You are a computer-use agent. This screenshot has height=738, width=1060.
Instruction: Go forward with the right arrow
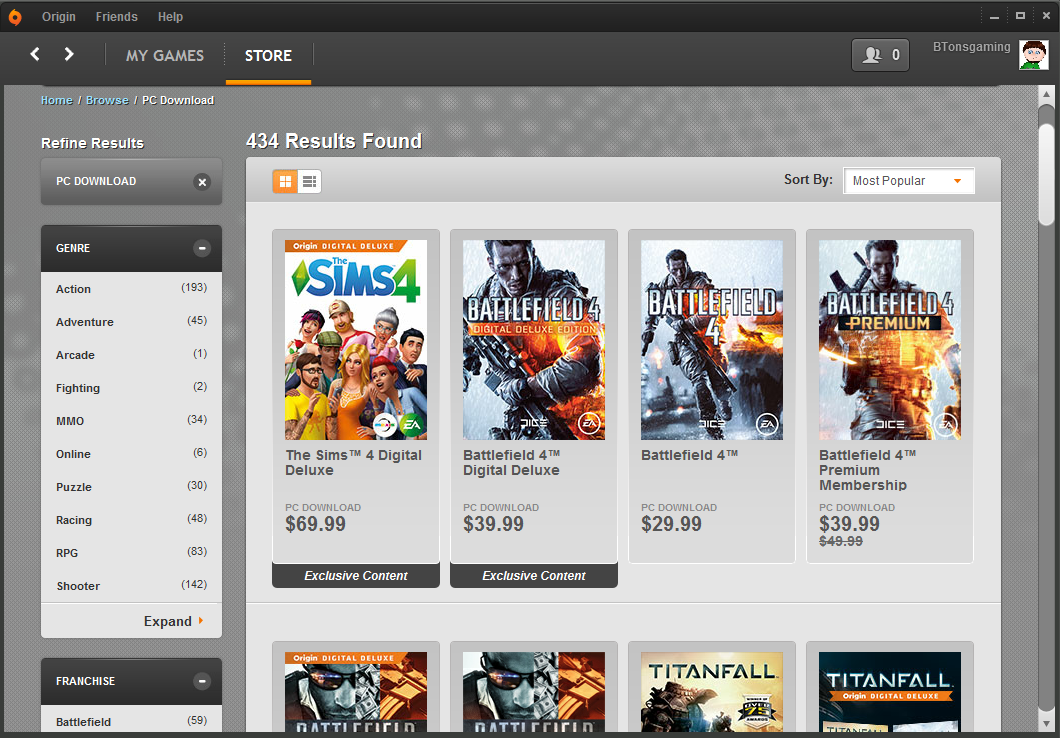[x=69, y=54]
